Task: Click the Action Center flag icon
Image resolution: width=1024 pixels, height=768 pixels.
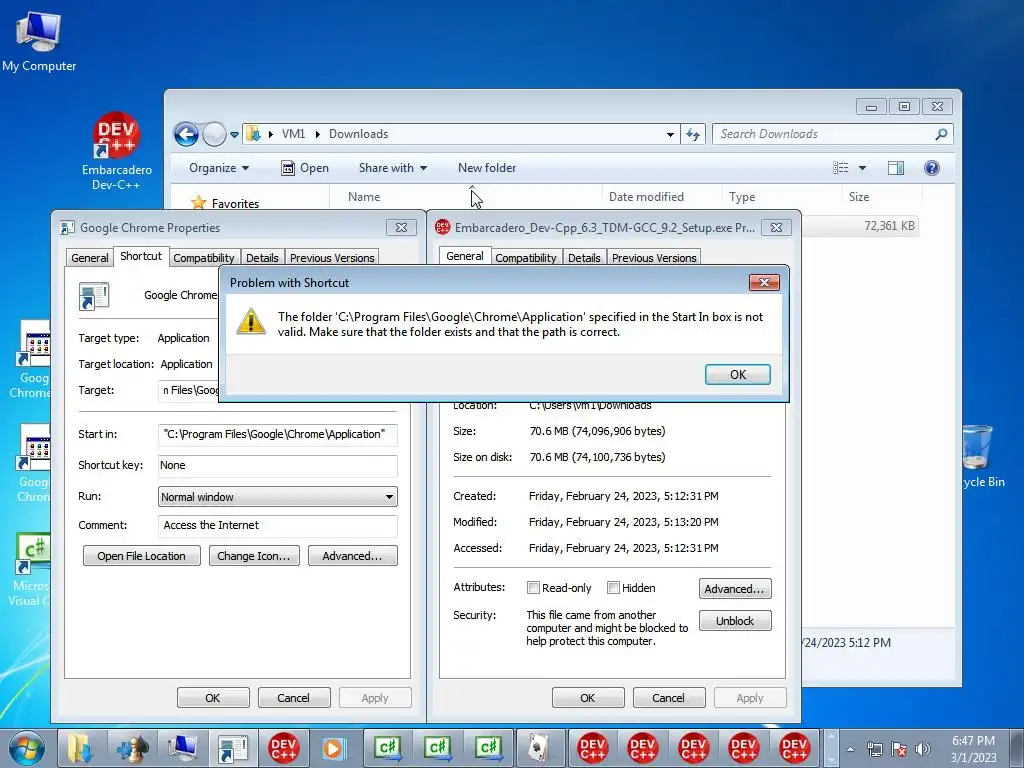Action: click(x=899, y=749)
